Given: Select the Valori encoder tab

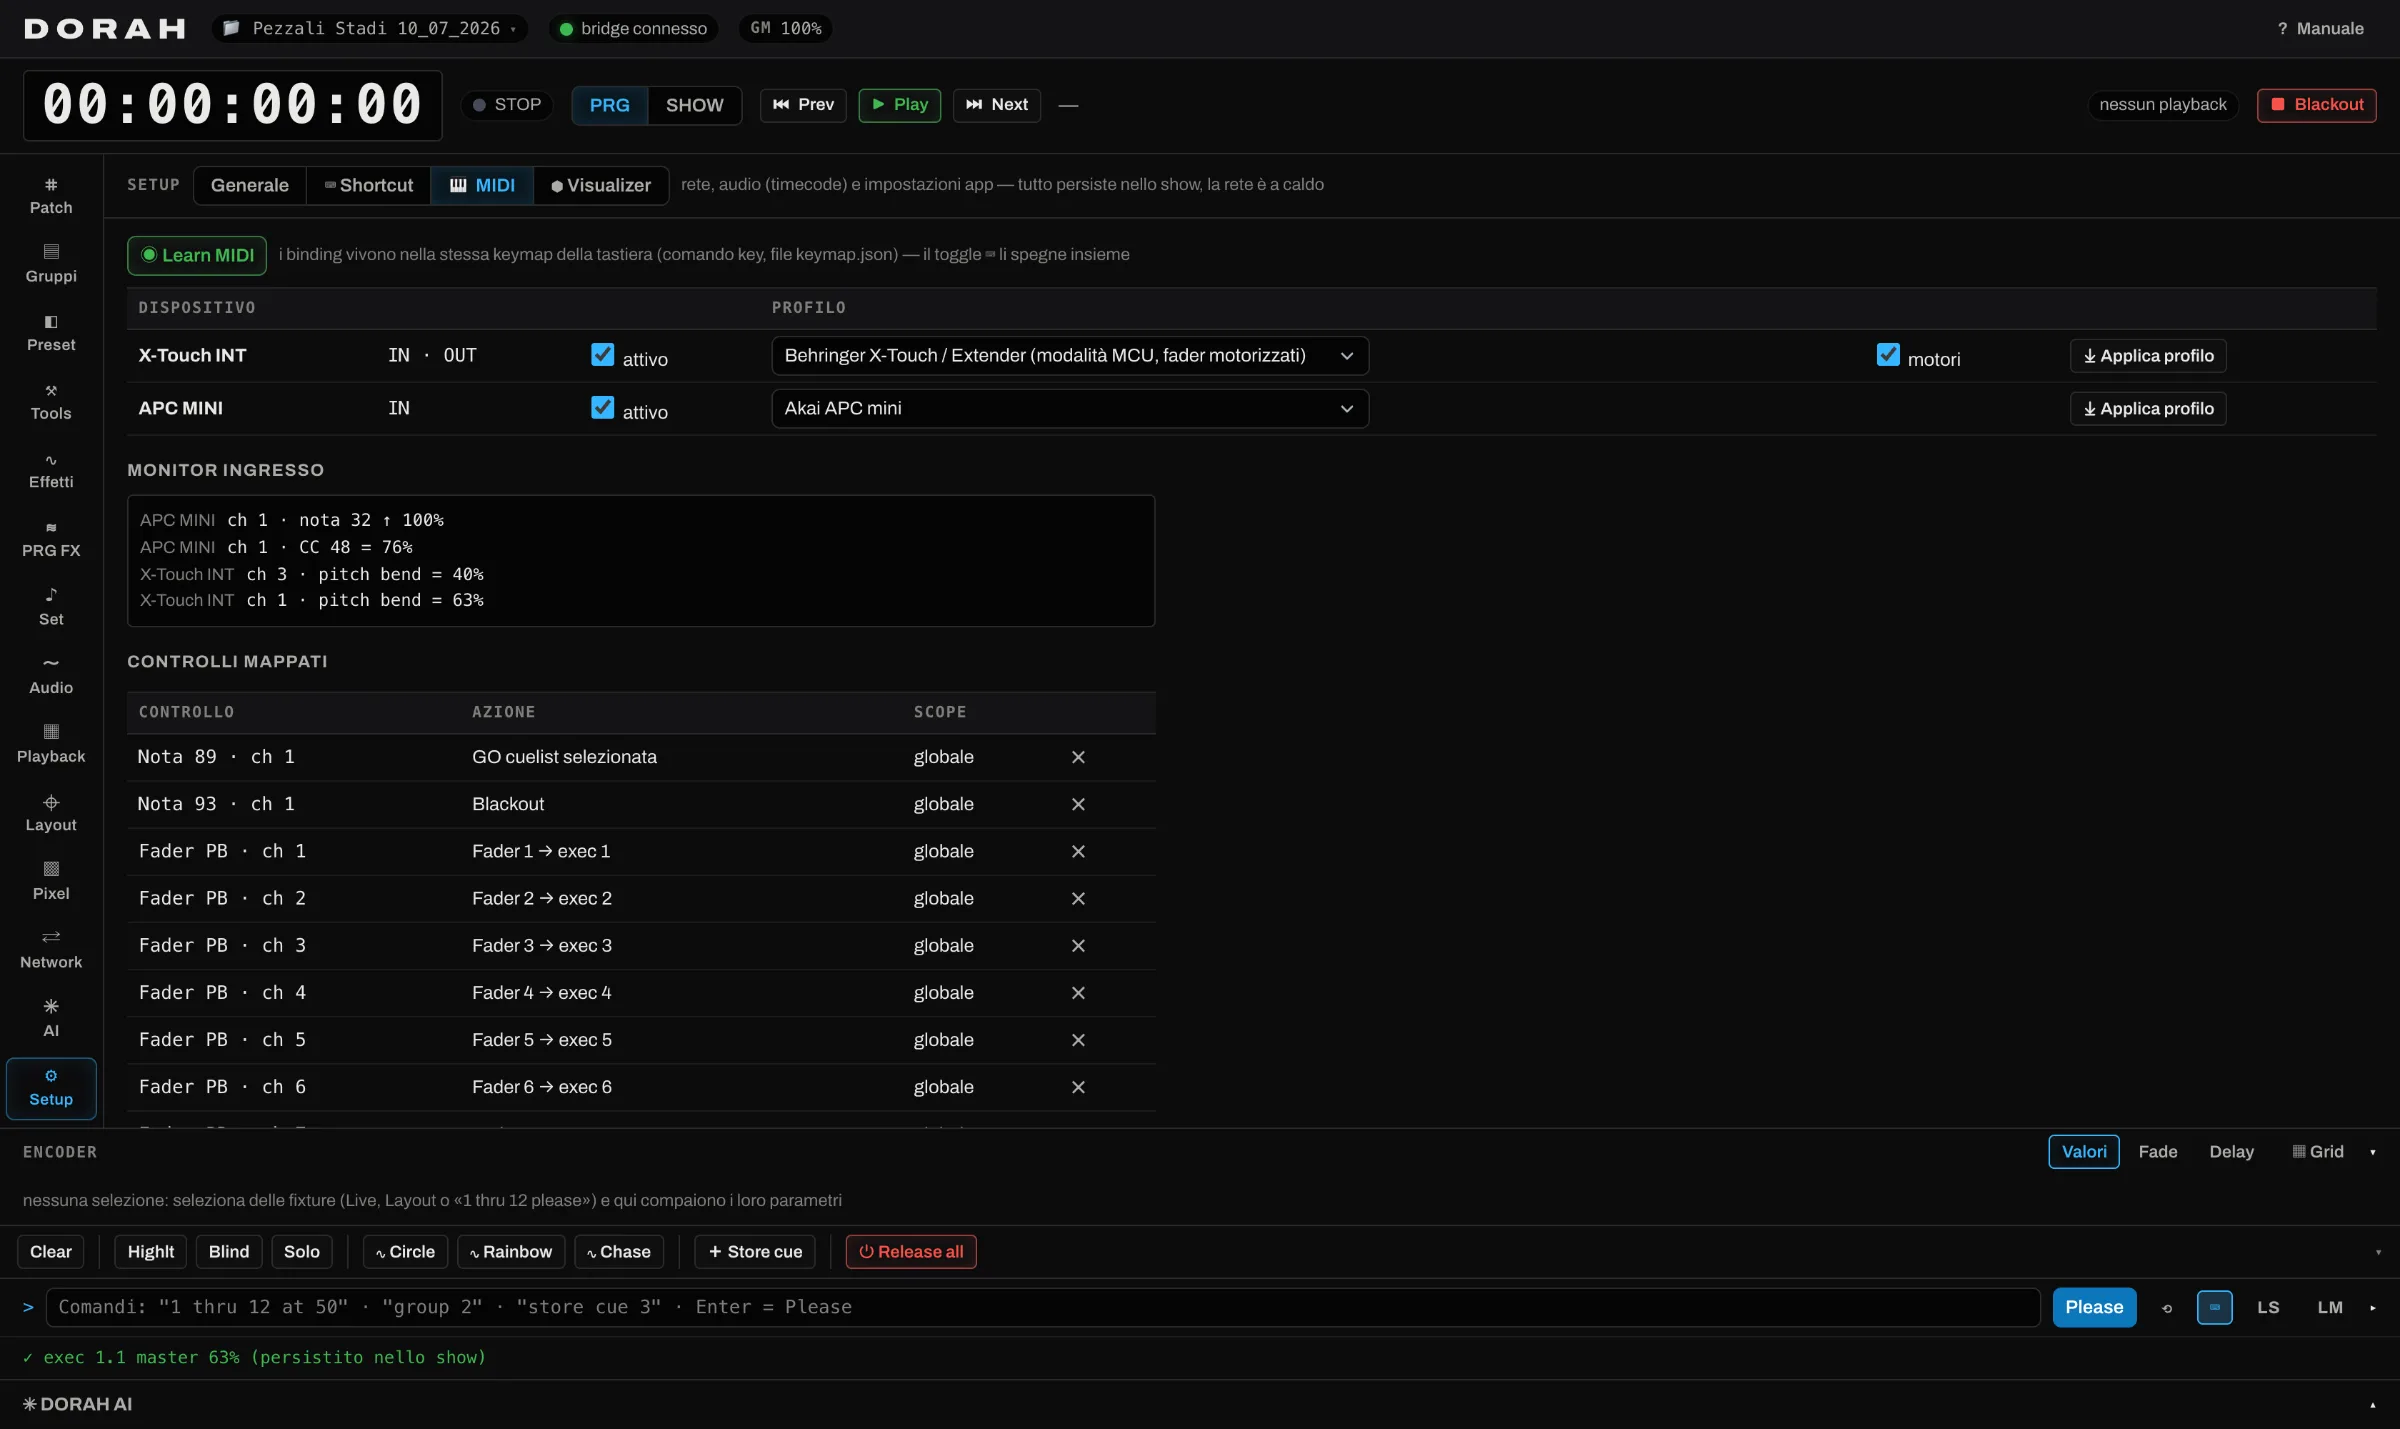Looking at the screenshot, I should pos(2084,1152).
